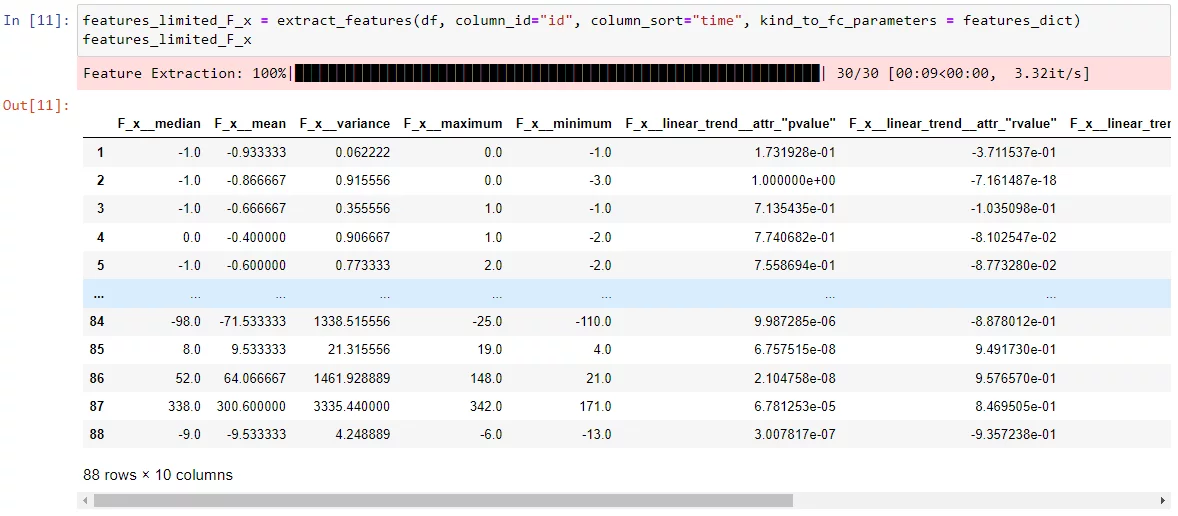1178x516 pixels.
Task: Click the F_x__linear_trend__attr_"rvalue" column header
Action: [953, 124]
